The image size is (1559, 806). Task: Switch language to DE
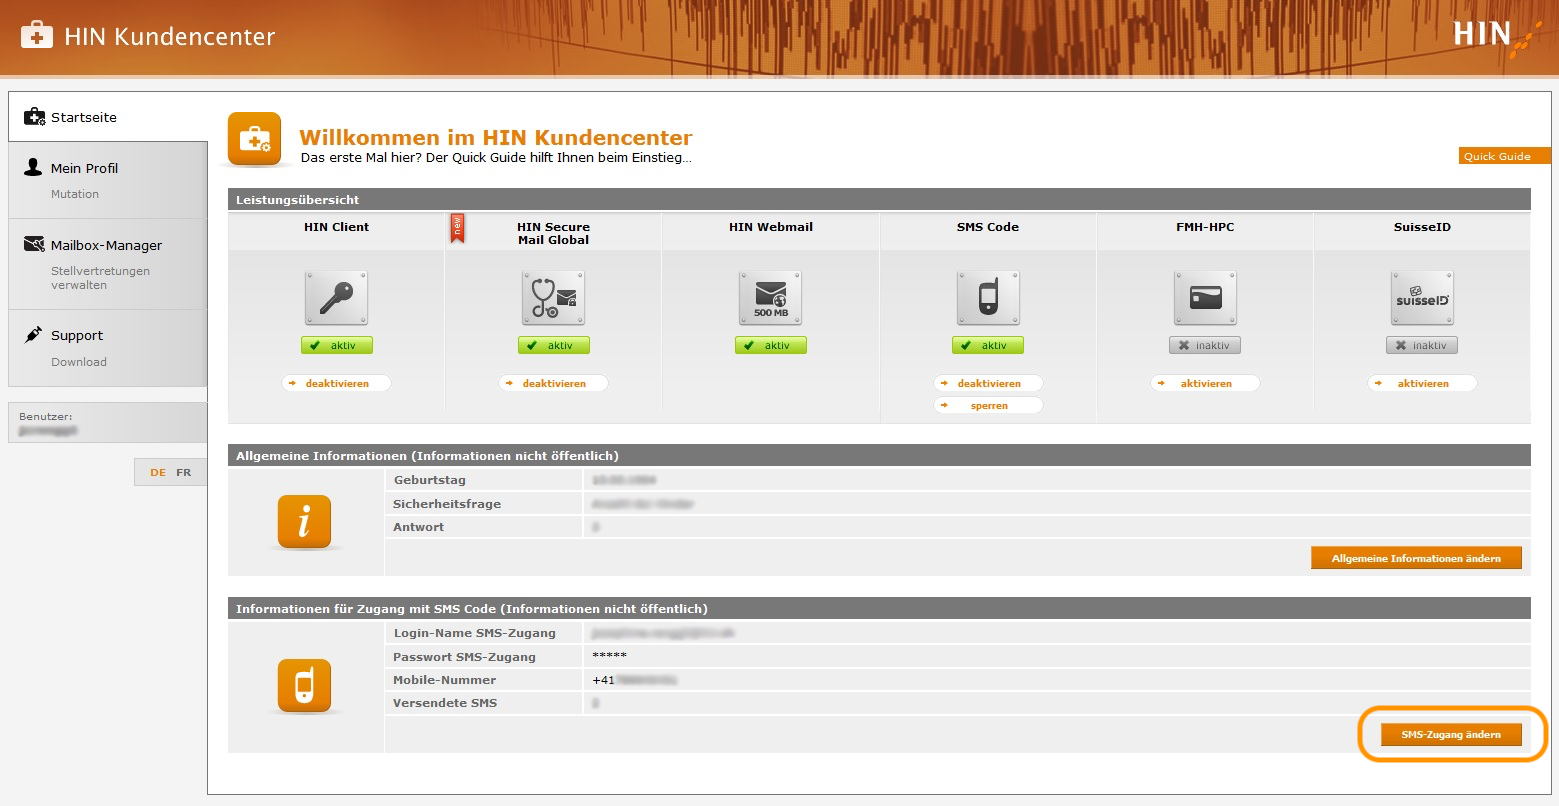(x=158, y=472)
